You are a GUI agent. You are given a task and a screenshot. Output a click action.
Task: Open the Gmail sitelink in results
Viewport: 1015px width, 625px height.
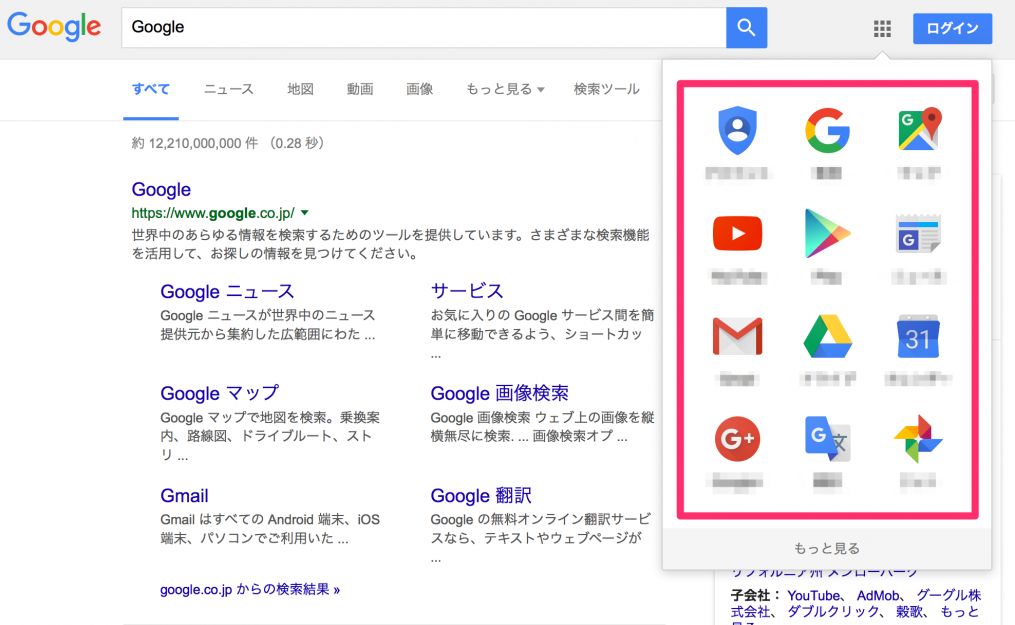[184, 496]
